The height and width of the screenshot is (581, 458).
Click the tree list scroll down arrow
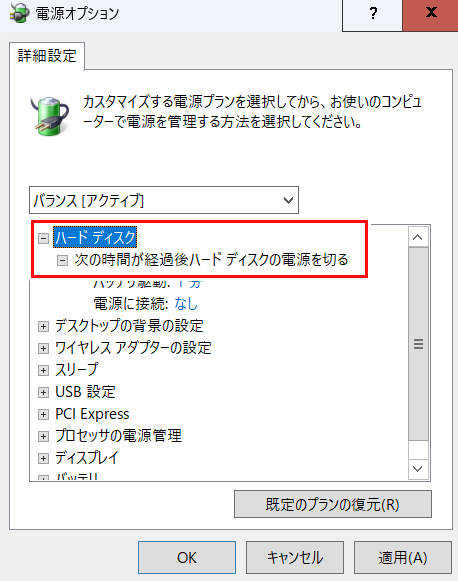click(418, 469)
